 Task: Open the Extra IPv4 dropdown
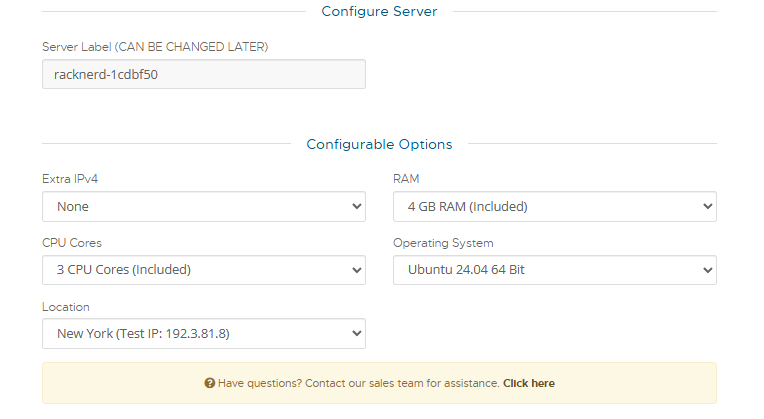203,207
